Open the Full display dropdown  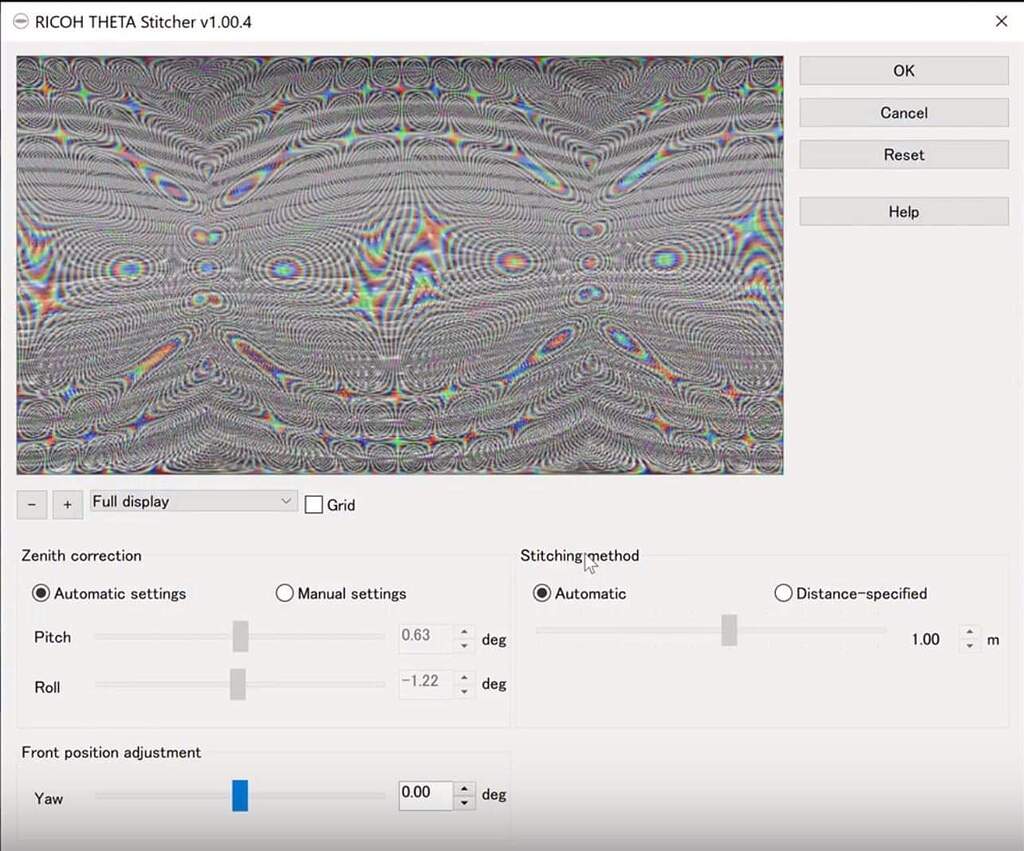(x=193, y=501)
